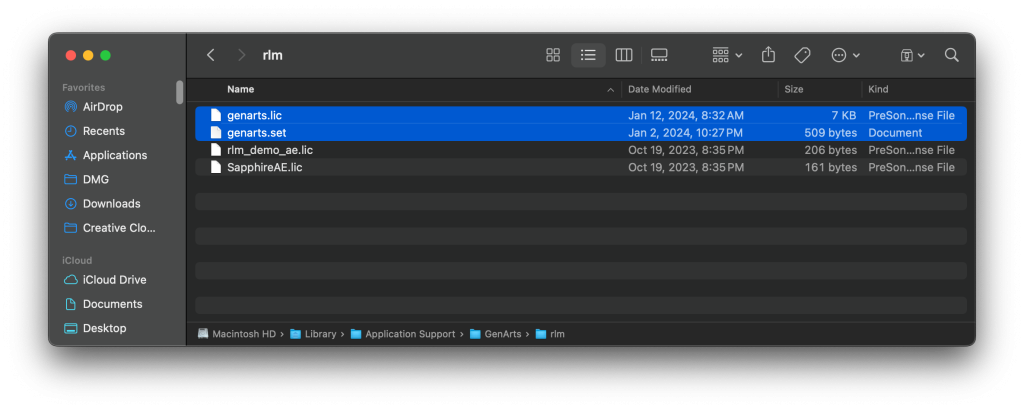
Task: Sort by the Date Modified column
Action: (x=660, y=89)
